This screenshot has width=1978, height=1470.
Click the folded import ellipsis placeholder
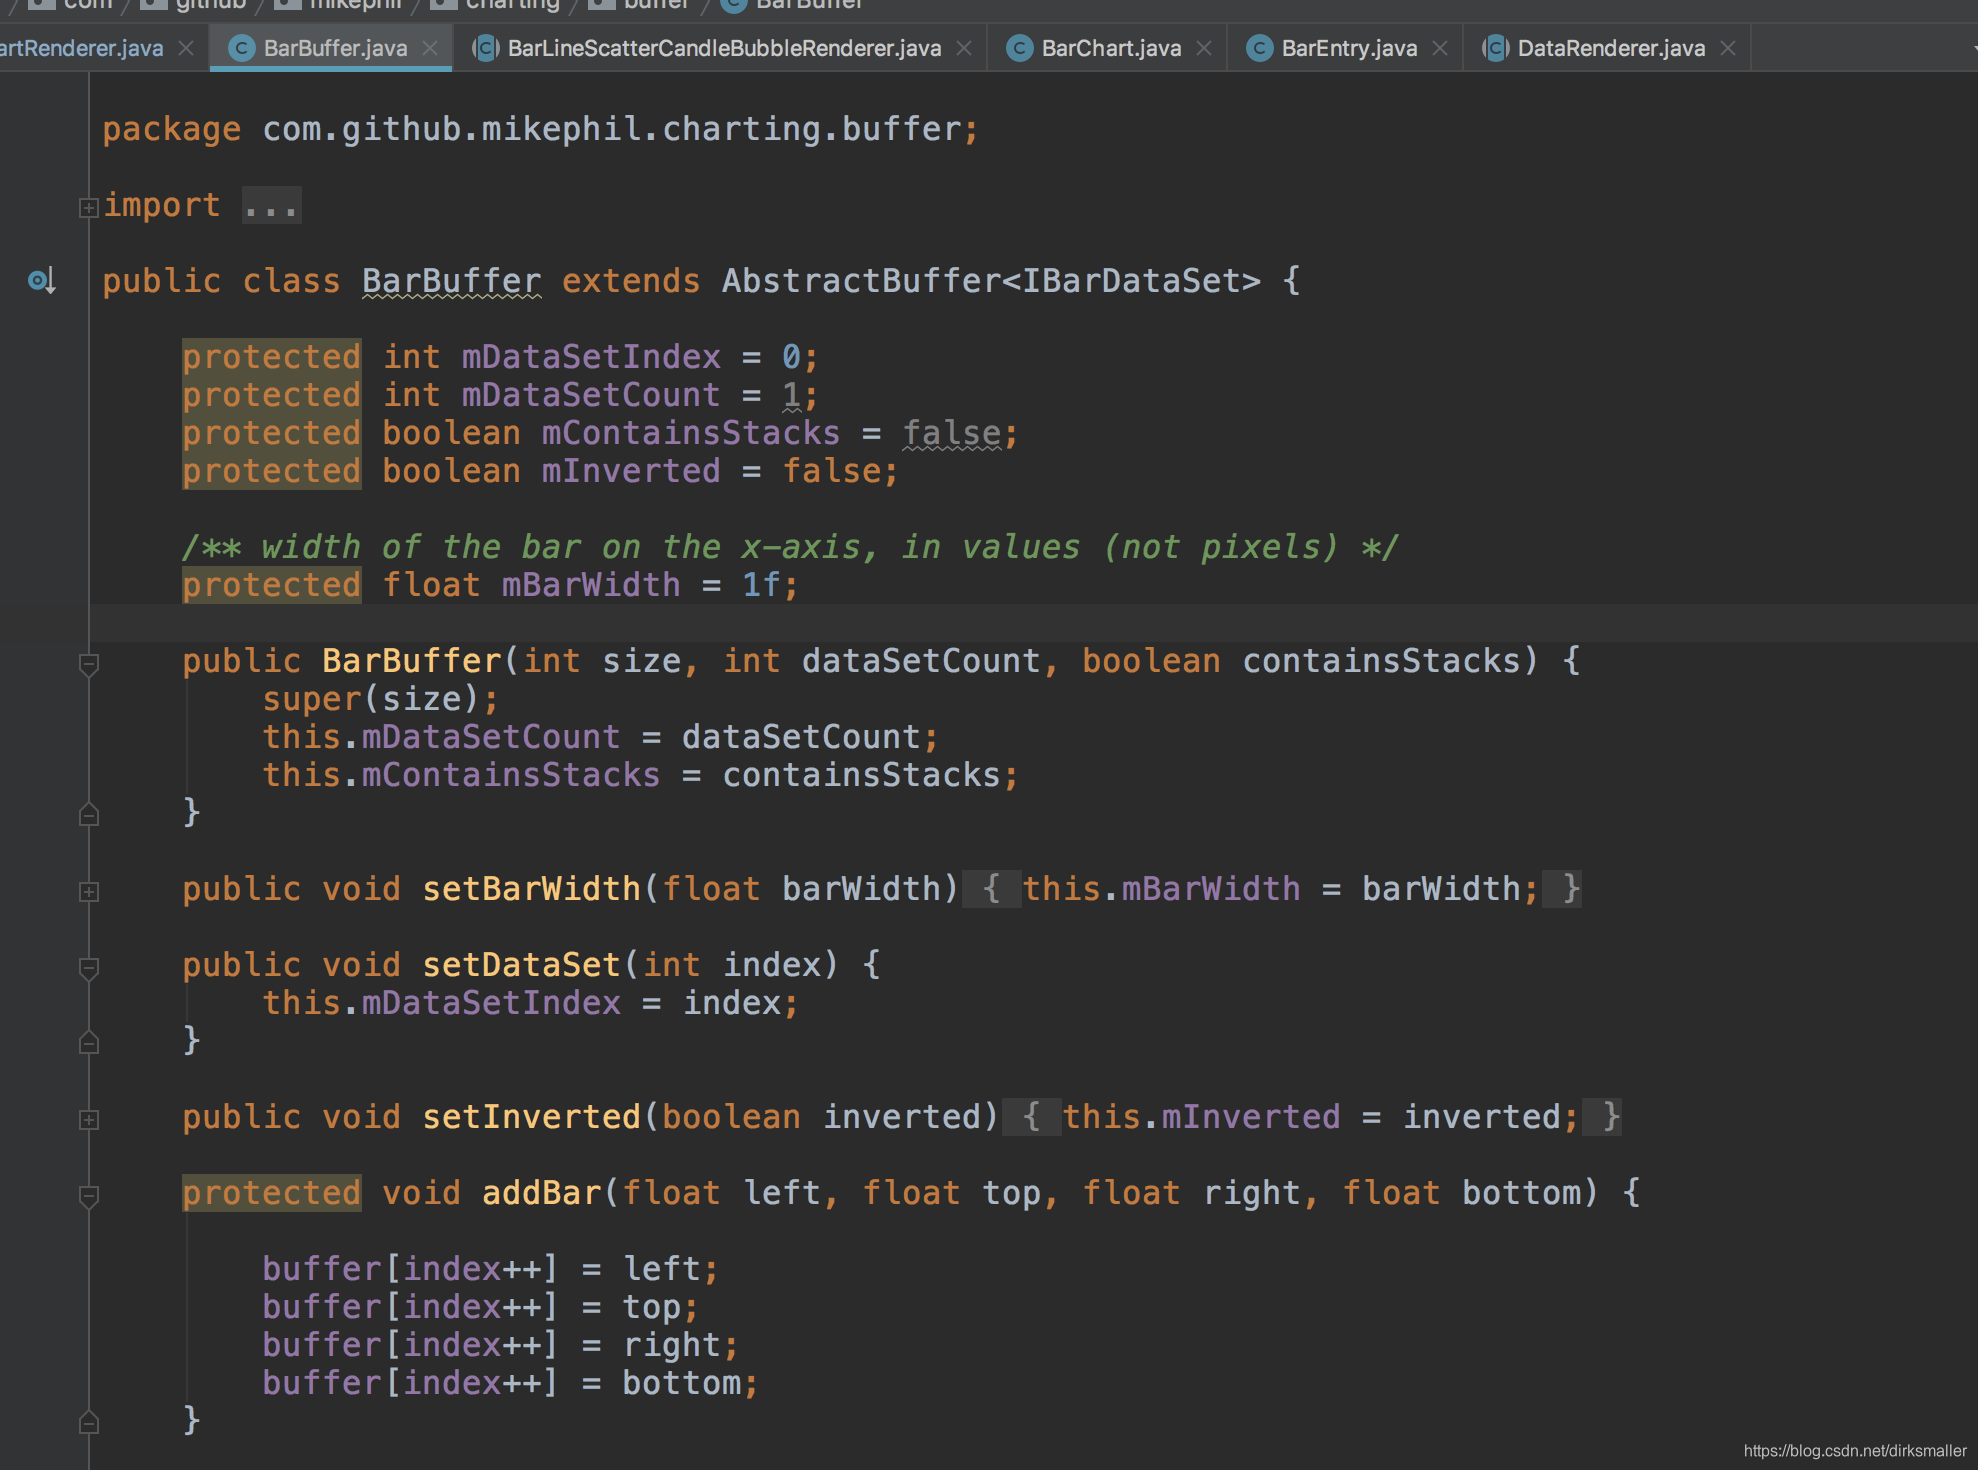point(271,206)
